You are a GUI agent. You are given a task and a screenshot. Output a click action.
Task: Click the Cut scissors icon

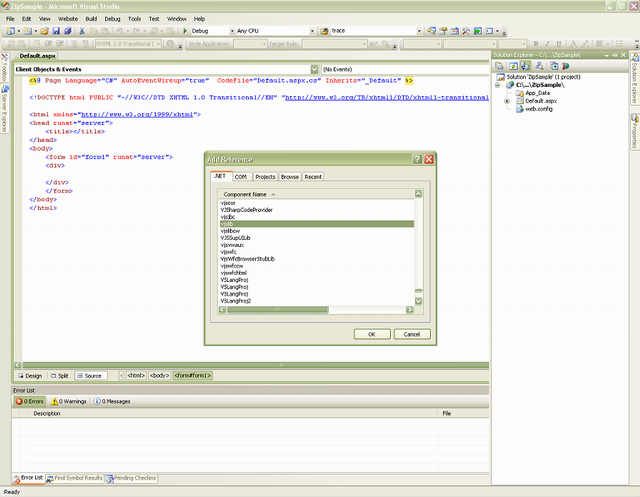(x=82, y=31)
